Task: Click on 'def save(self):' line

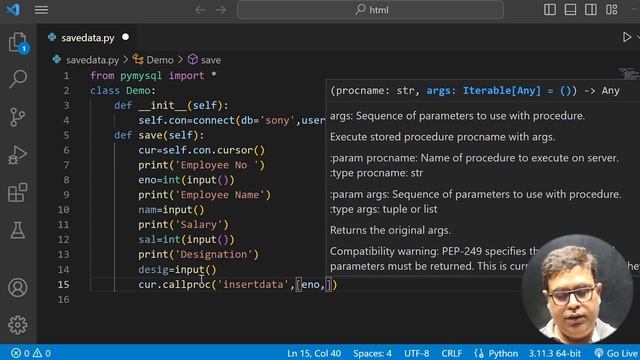Action: tap(159, 135)
